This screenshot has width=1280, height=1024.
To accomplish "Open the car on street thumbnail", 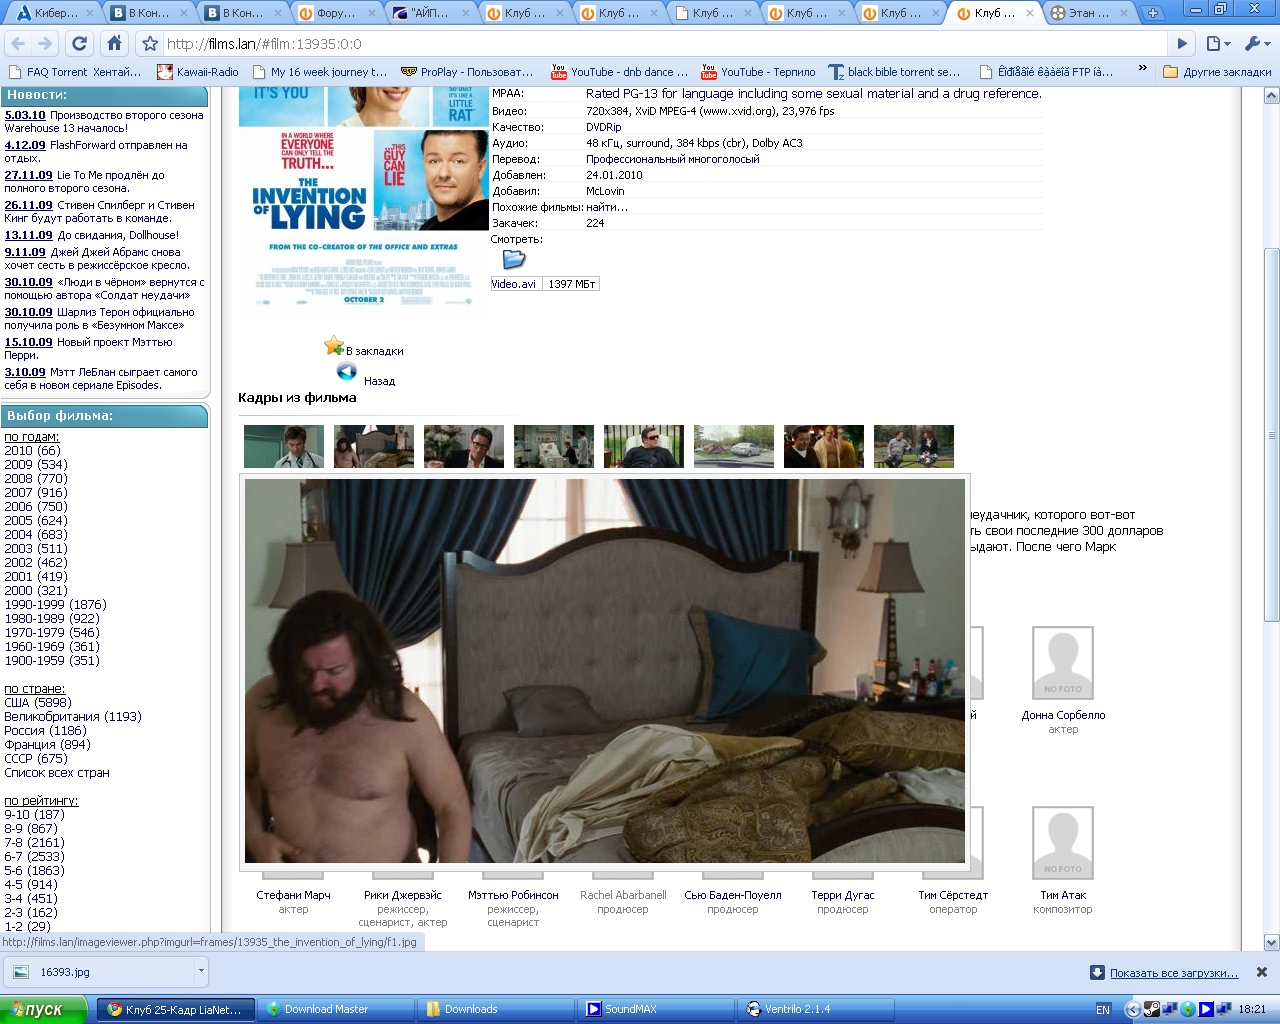I will coord(734,446).
